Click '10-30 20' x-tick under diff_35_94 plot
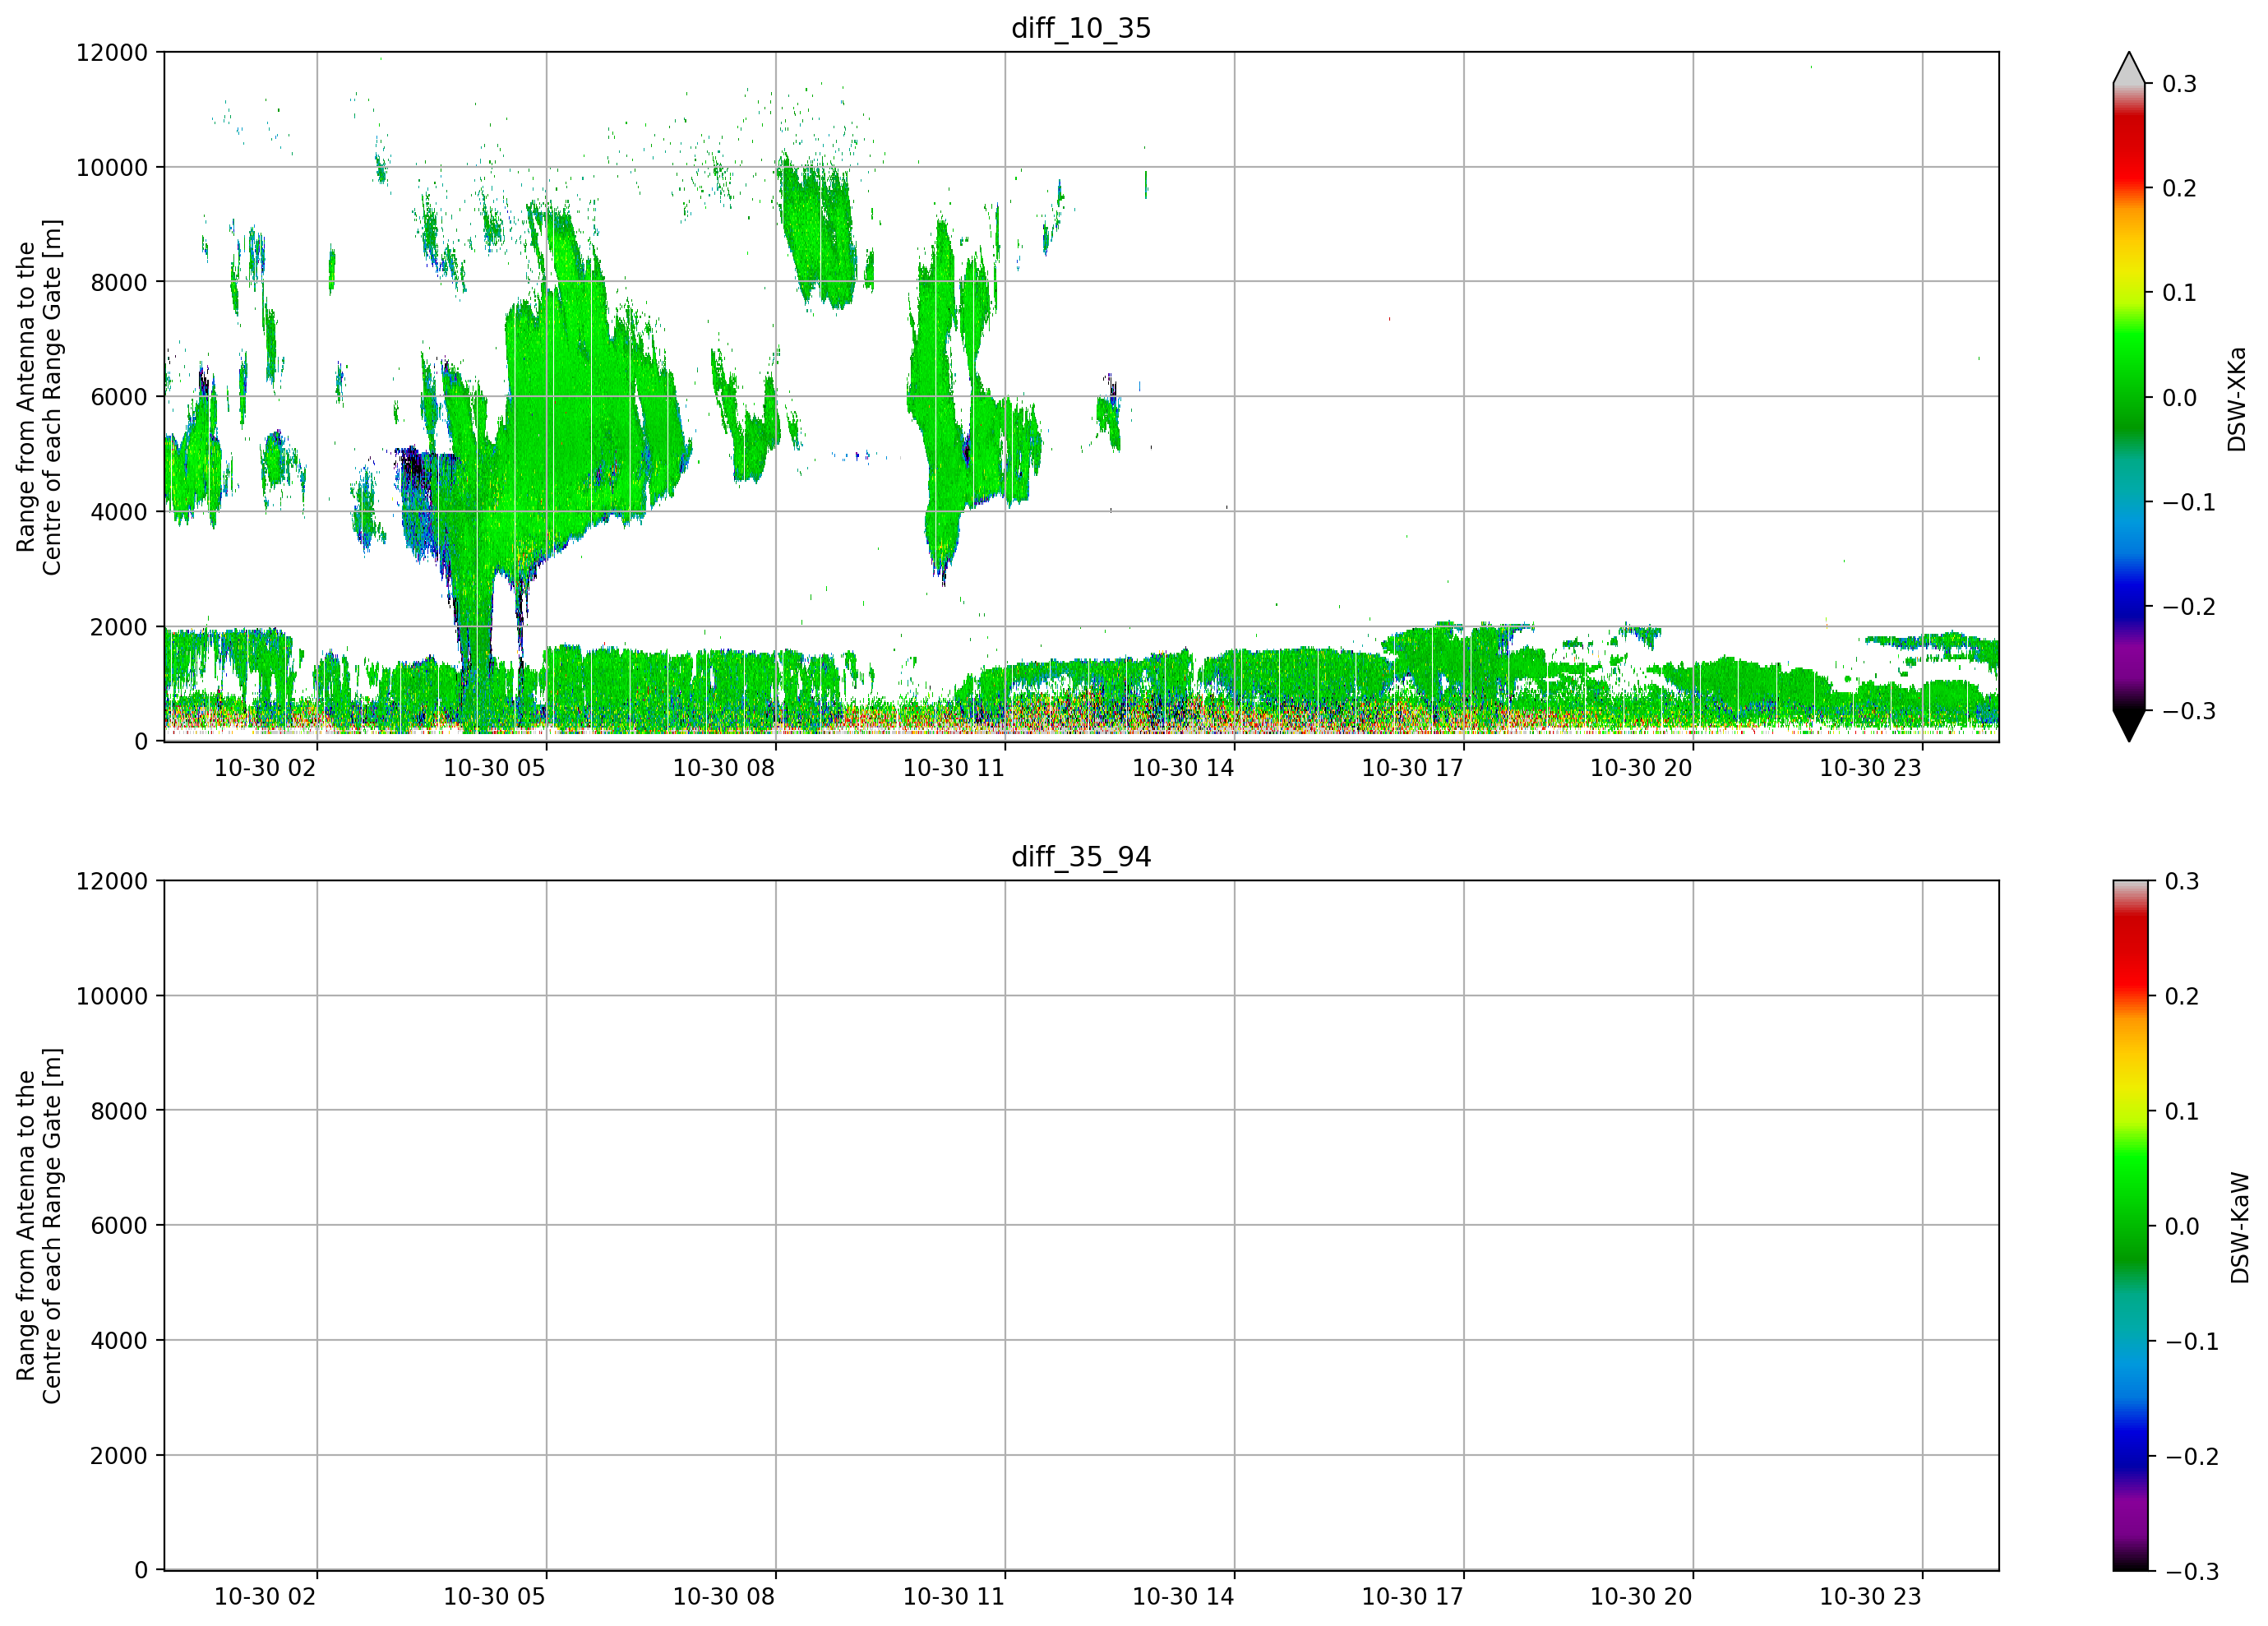The width and height of the screenshot is (2268, 1626). click(x=1641, y=1596)
